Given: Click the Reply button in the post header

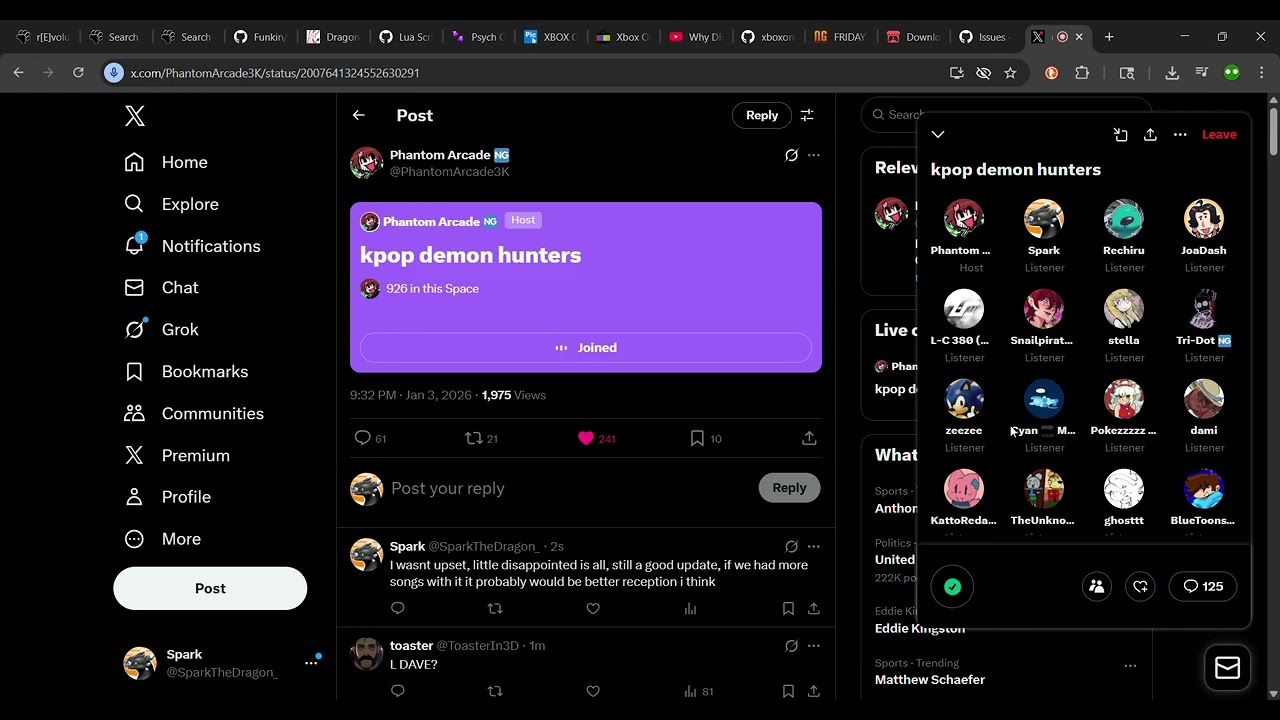Looking at the screenshot, I should point(762,116).
